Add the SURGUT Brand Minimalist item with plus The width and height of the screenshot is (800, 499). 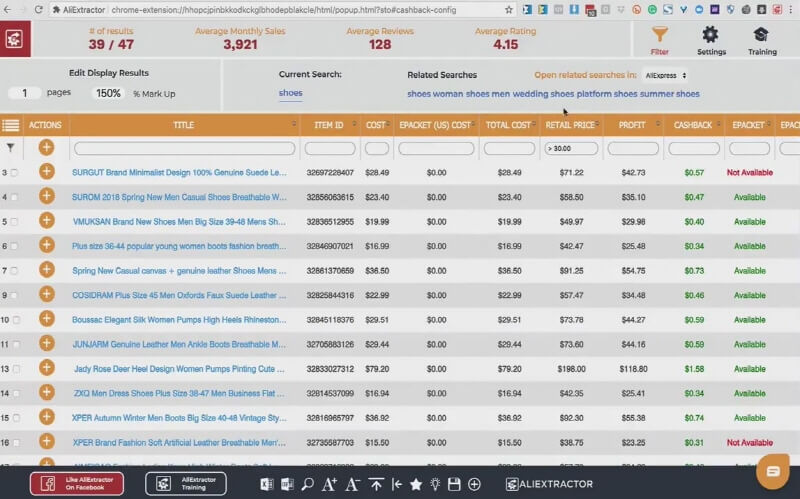pos(46,171)
